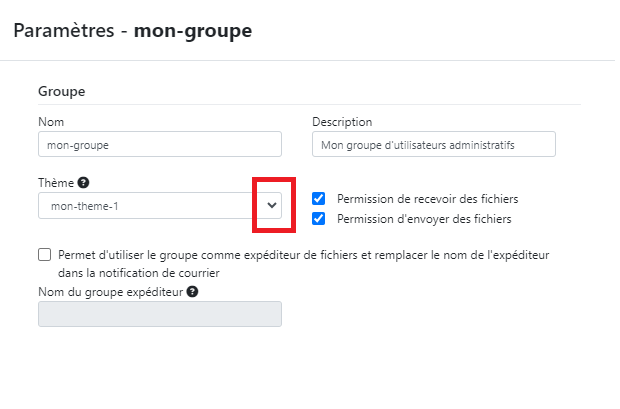Focus the Nom field containing mon-groupe
Viewport: 620px width, 409px height.
160,144
